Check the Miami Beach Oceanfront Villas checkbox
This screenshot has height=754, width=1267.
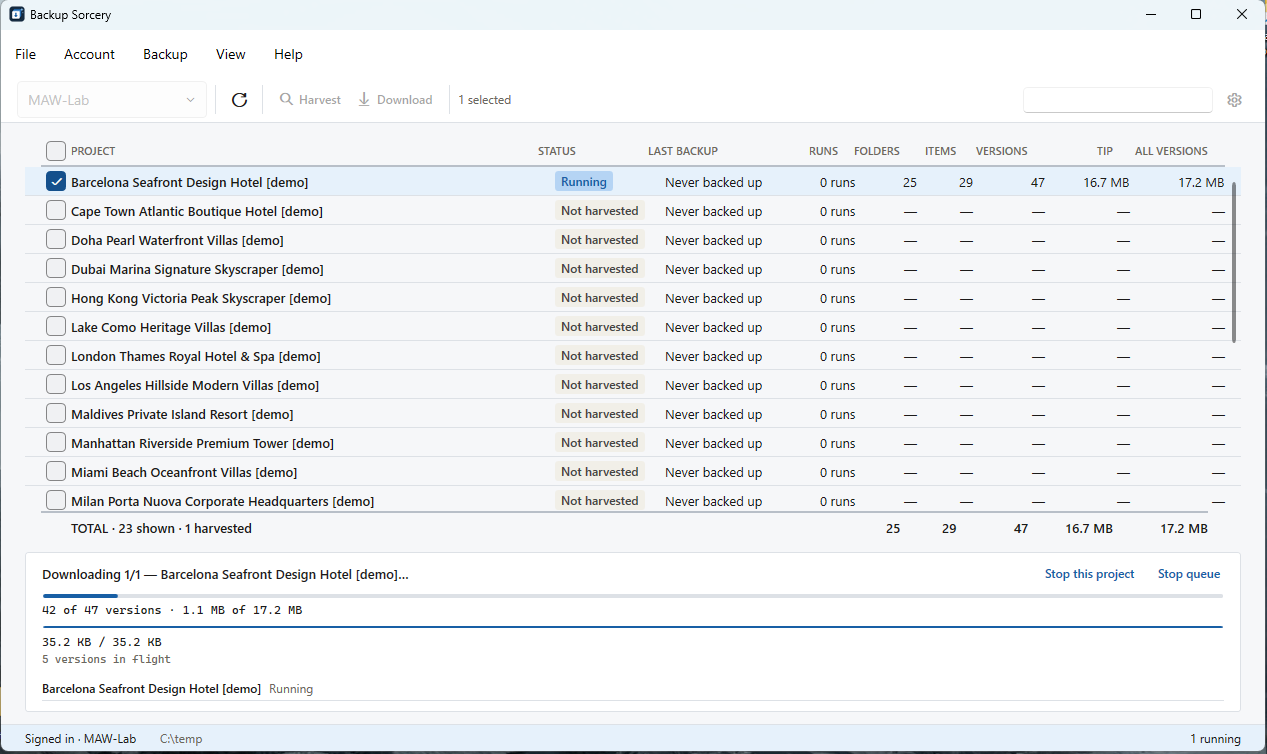56,472
